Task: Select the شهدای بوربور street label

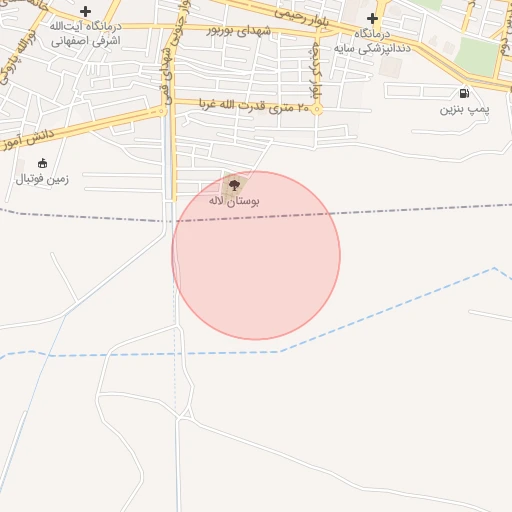Action: click(239, 31)
